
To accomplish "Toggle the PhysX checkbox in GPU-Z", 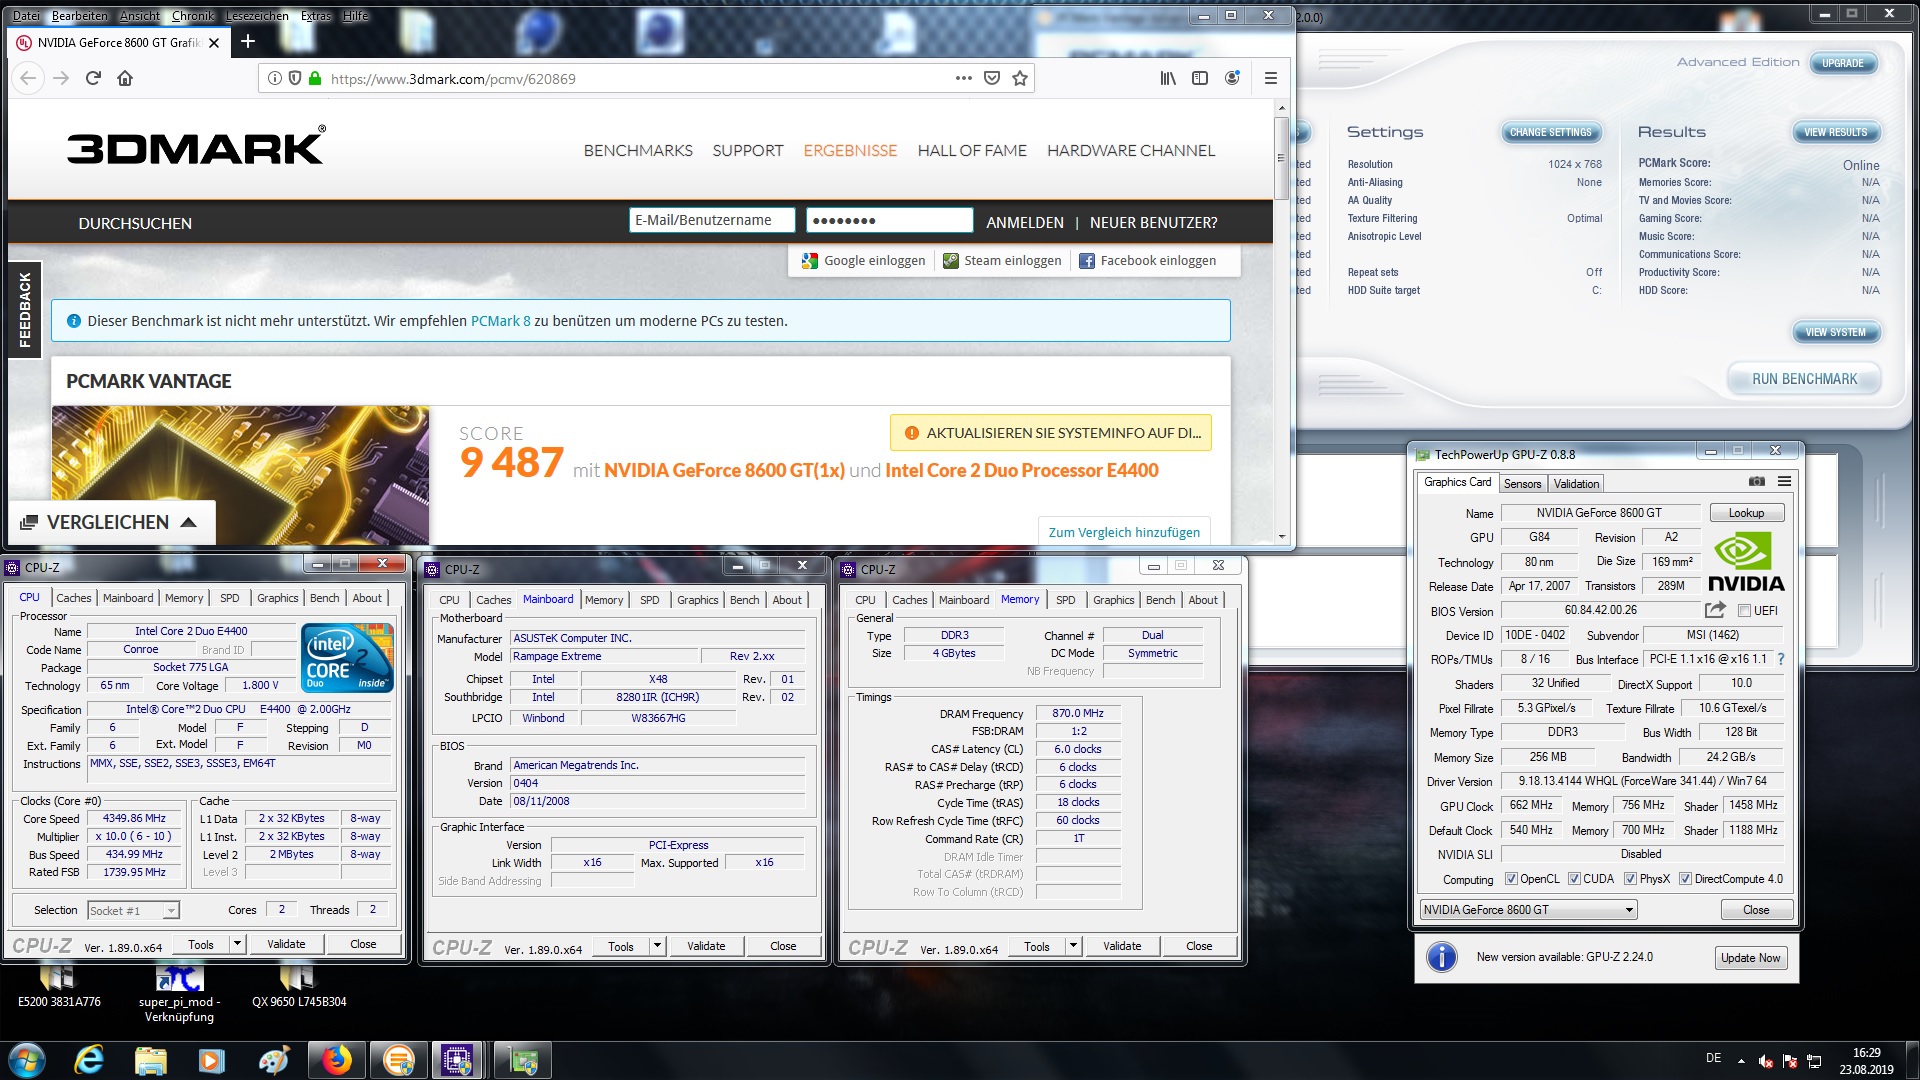I will [1630, 879].
